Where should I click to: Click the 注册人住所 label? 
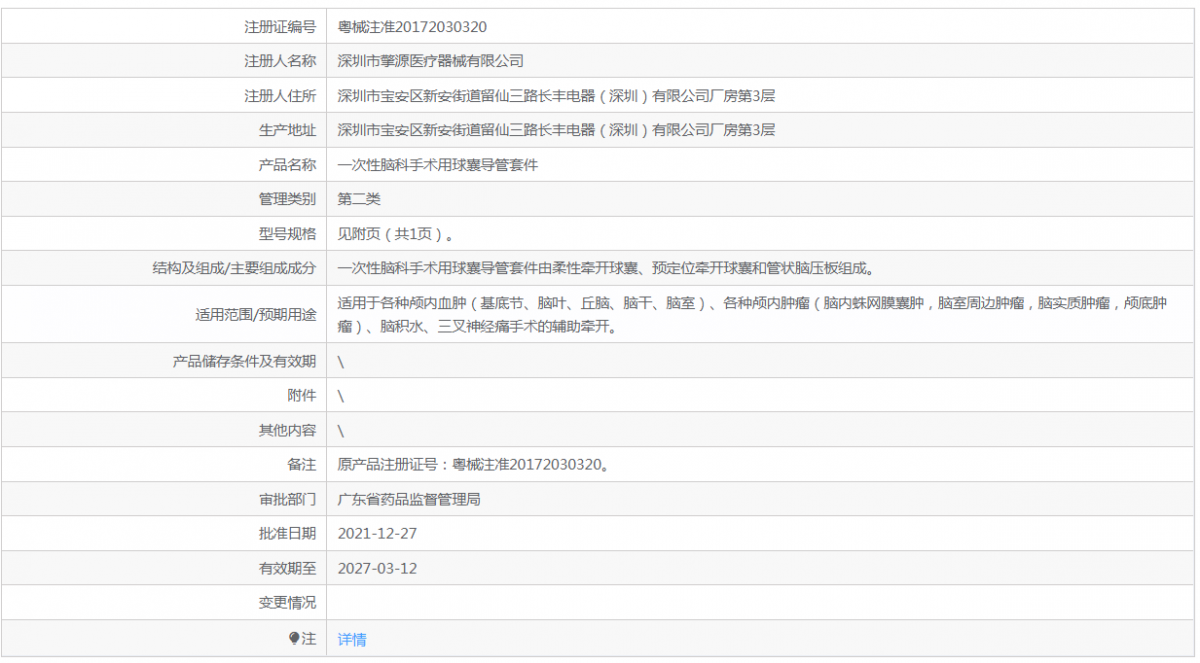(280, 96)
